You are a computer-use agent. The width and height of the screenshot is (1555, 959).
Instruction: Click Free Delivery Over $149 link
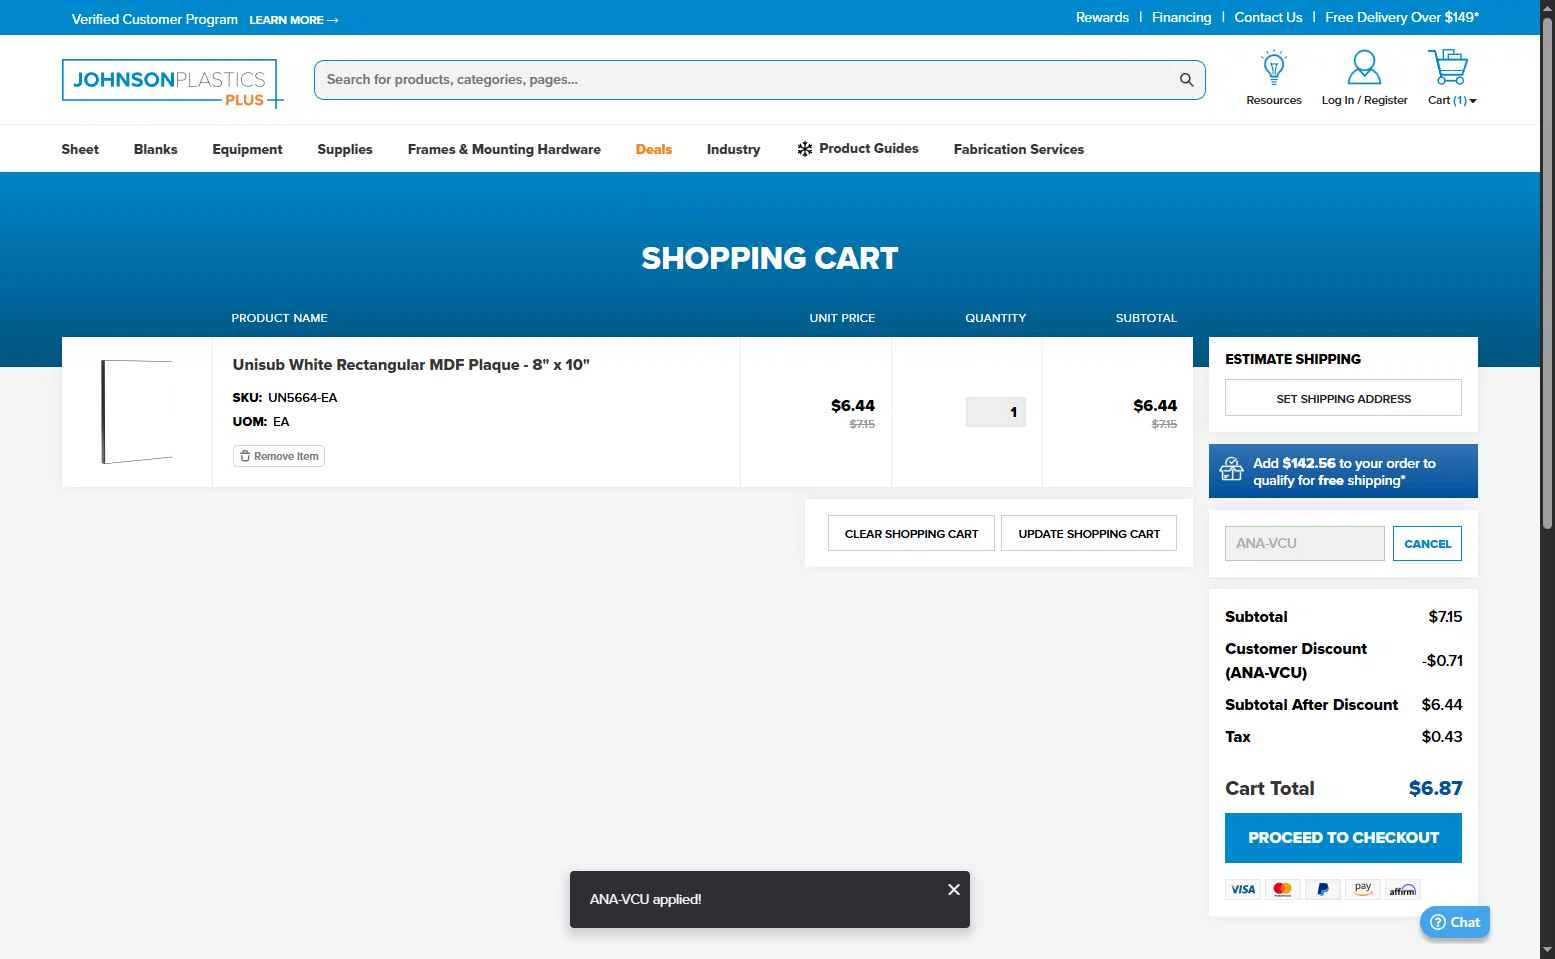coord(1402,17)
